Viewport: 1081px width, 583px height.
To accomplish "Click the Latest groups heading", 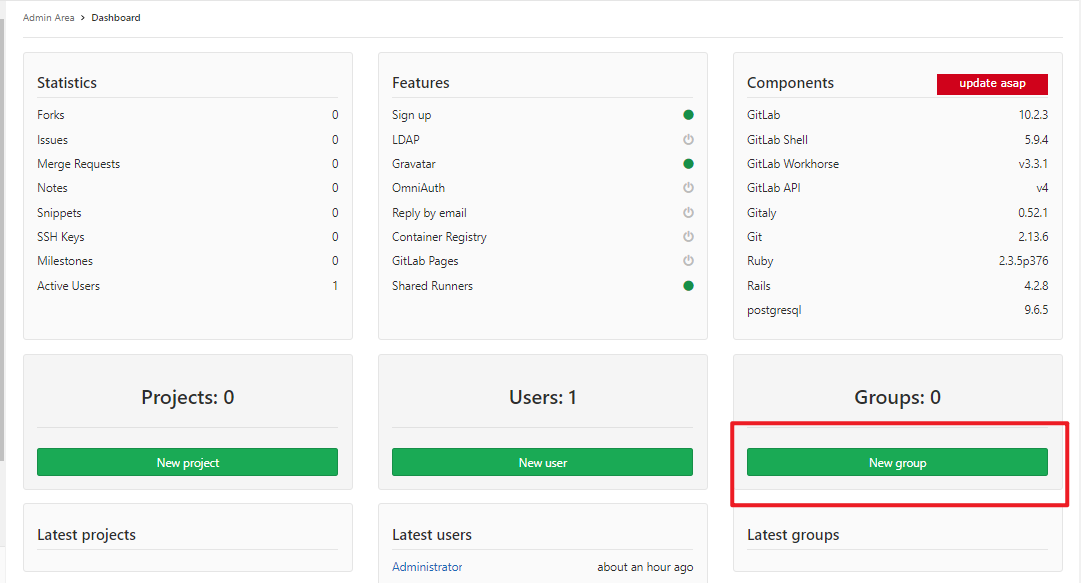I will 793,535.
